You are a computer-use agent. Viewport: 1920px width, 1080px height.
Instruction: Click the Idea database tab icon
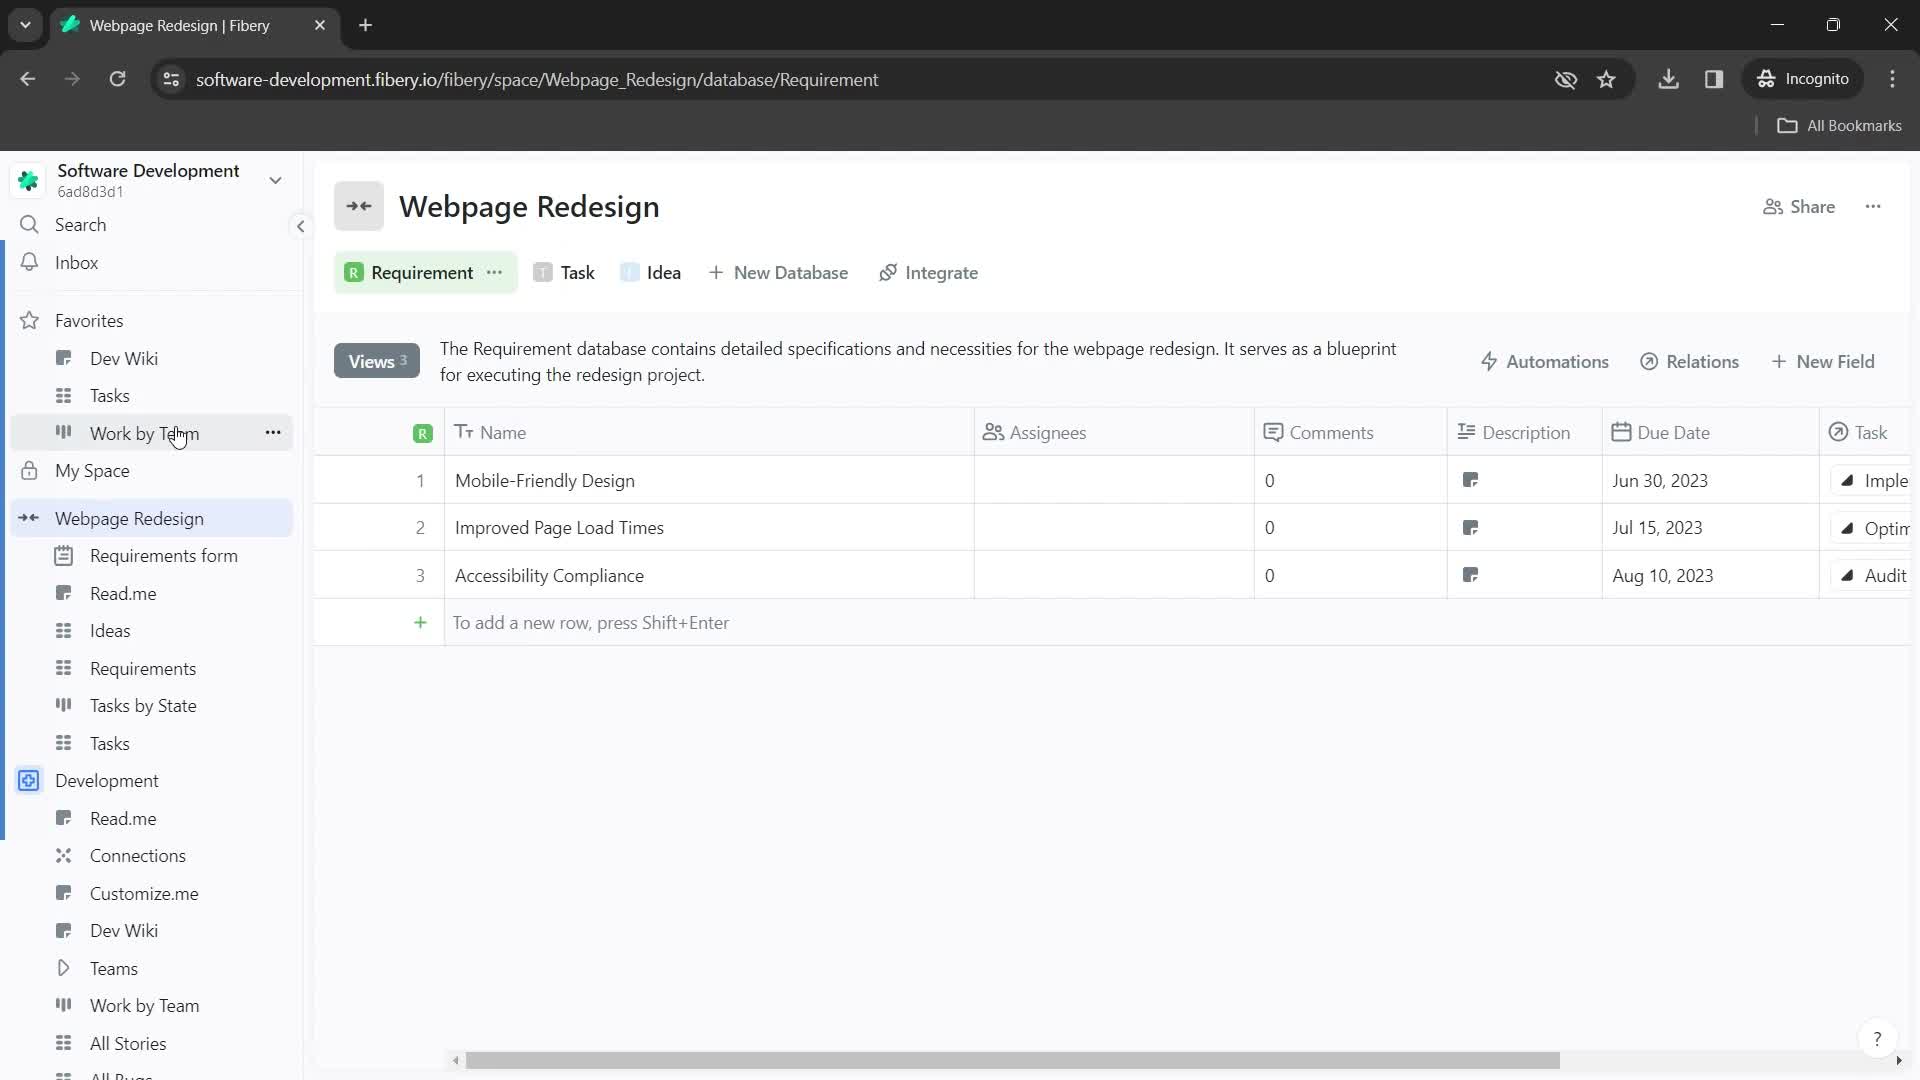coord(629,273)
